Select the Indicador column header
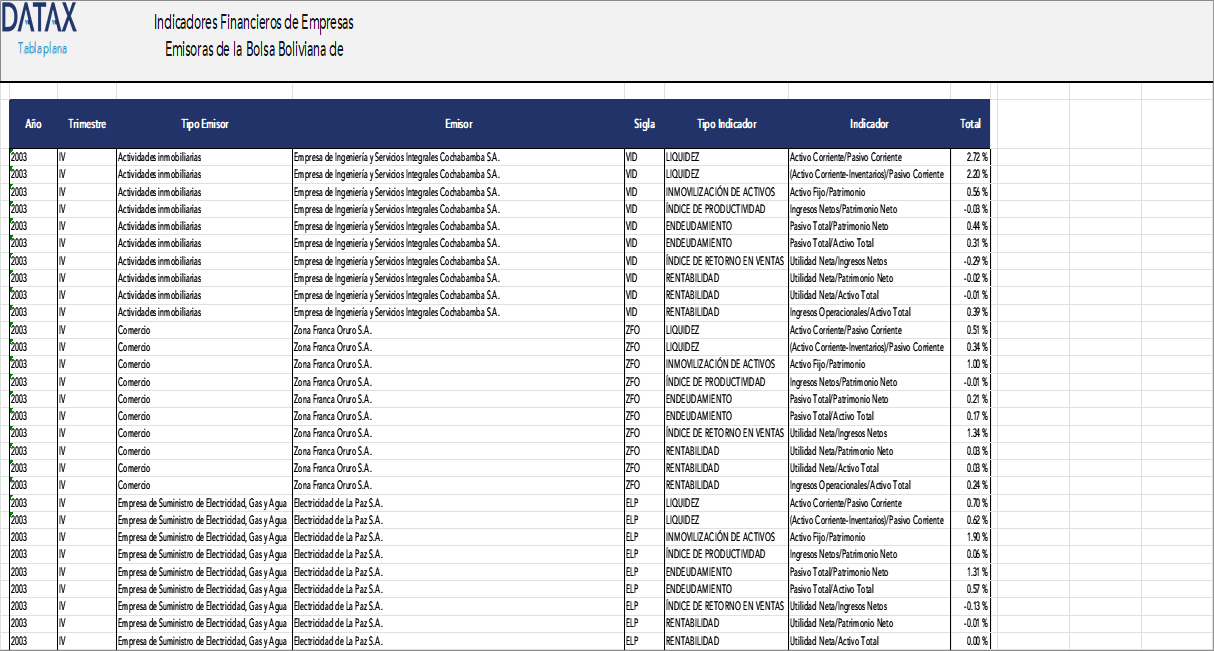The image size is (1214, 651). (869, 124)
